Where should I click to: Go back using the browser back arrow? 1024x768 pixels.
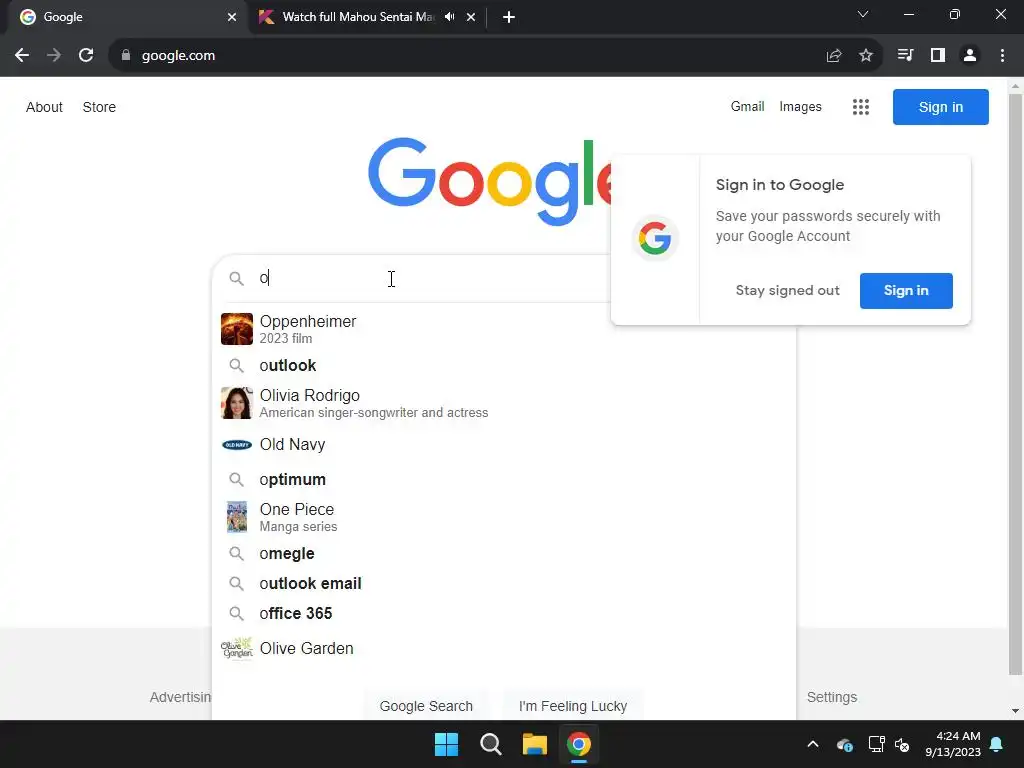tap(22, 56)
